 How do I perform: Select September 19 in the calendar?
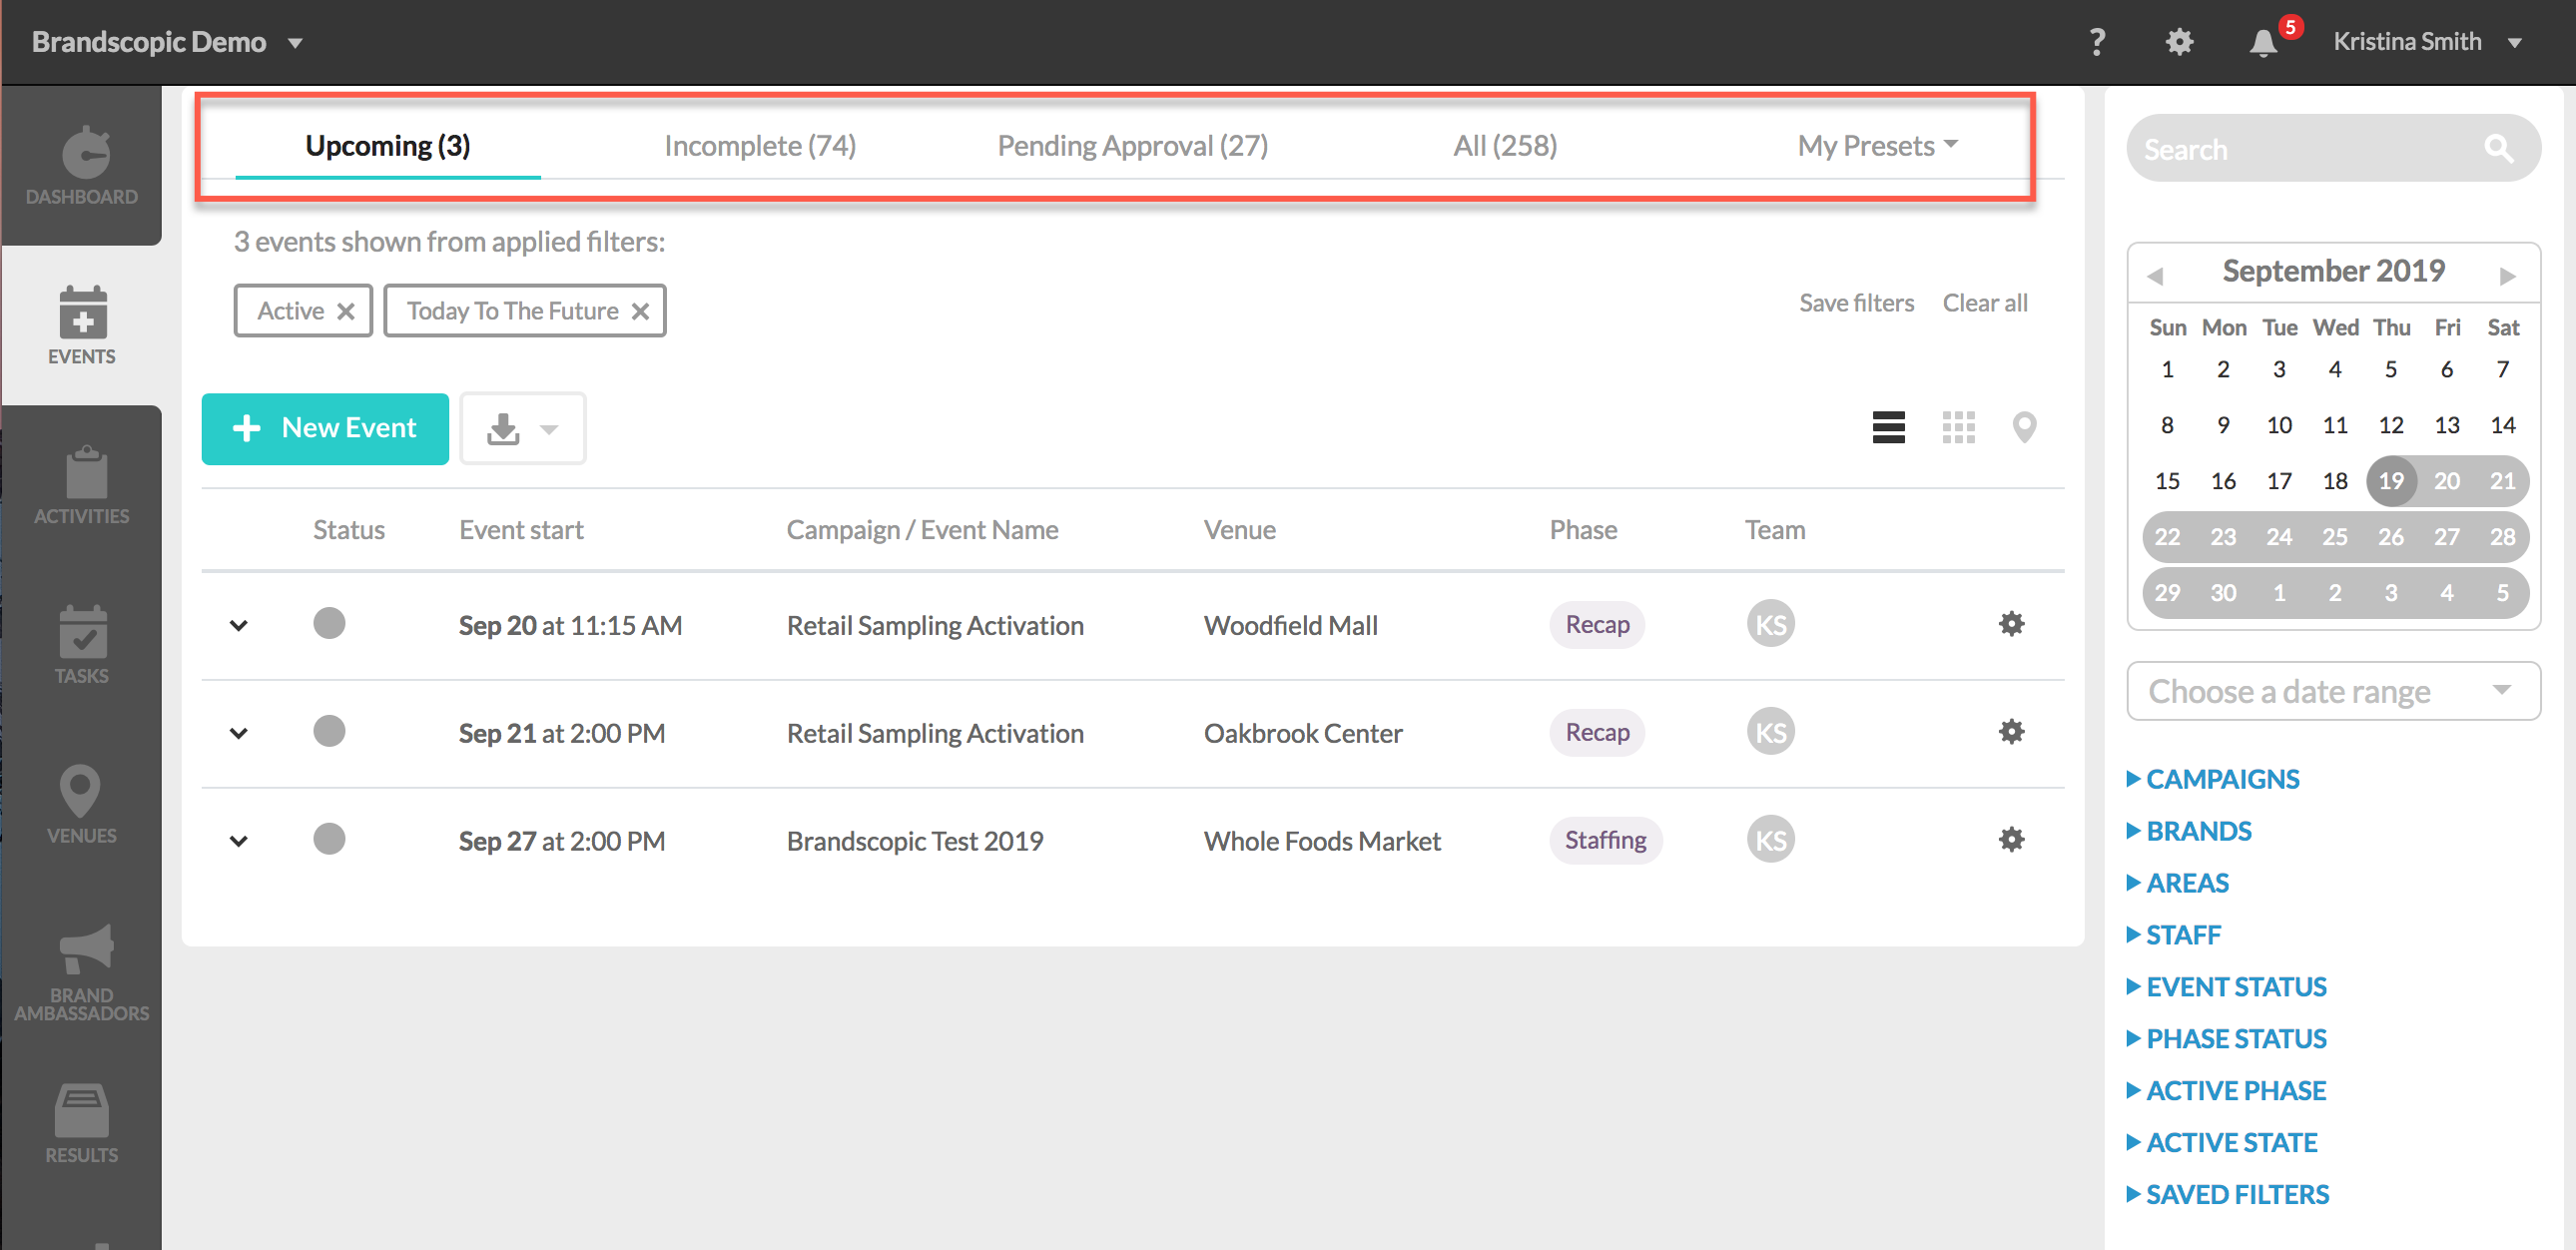point(2390,481)
